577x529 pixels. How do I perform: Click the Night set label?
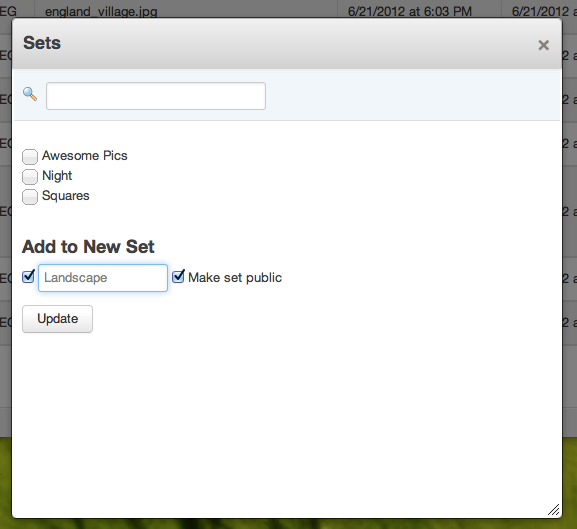57,176
